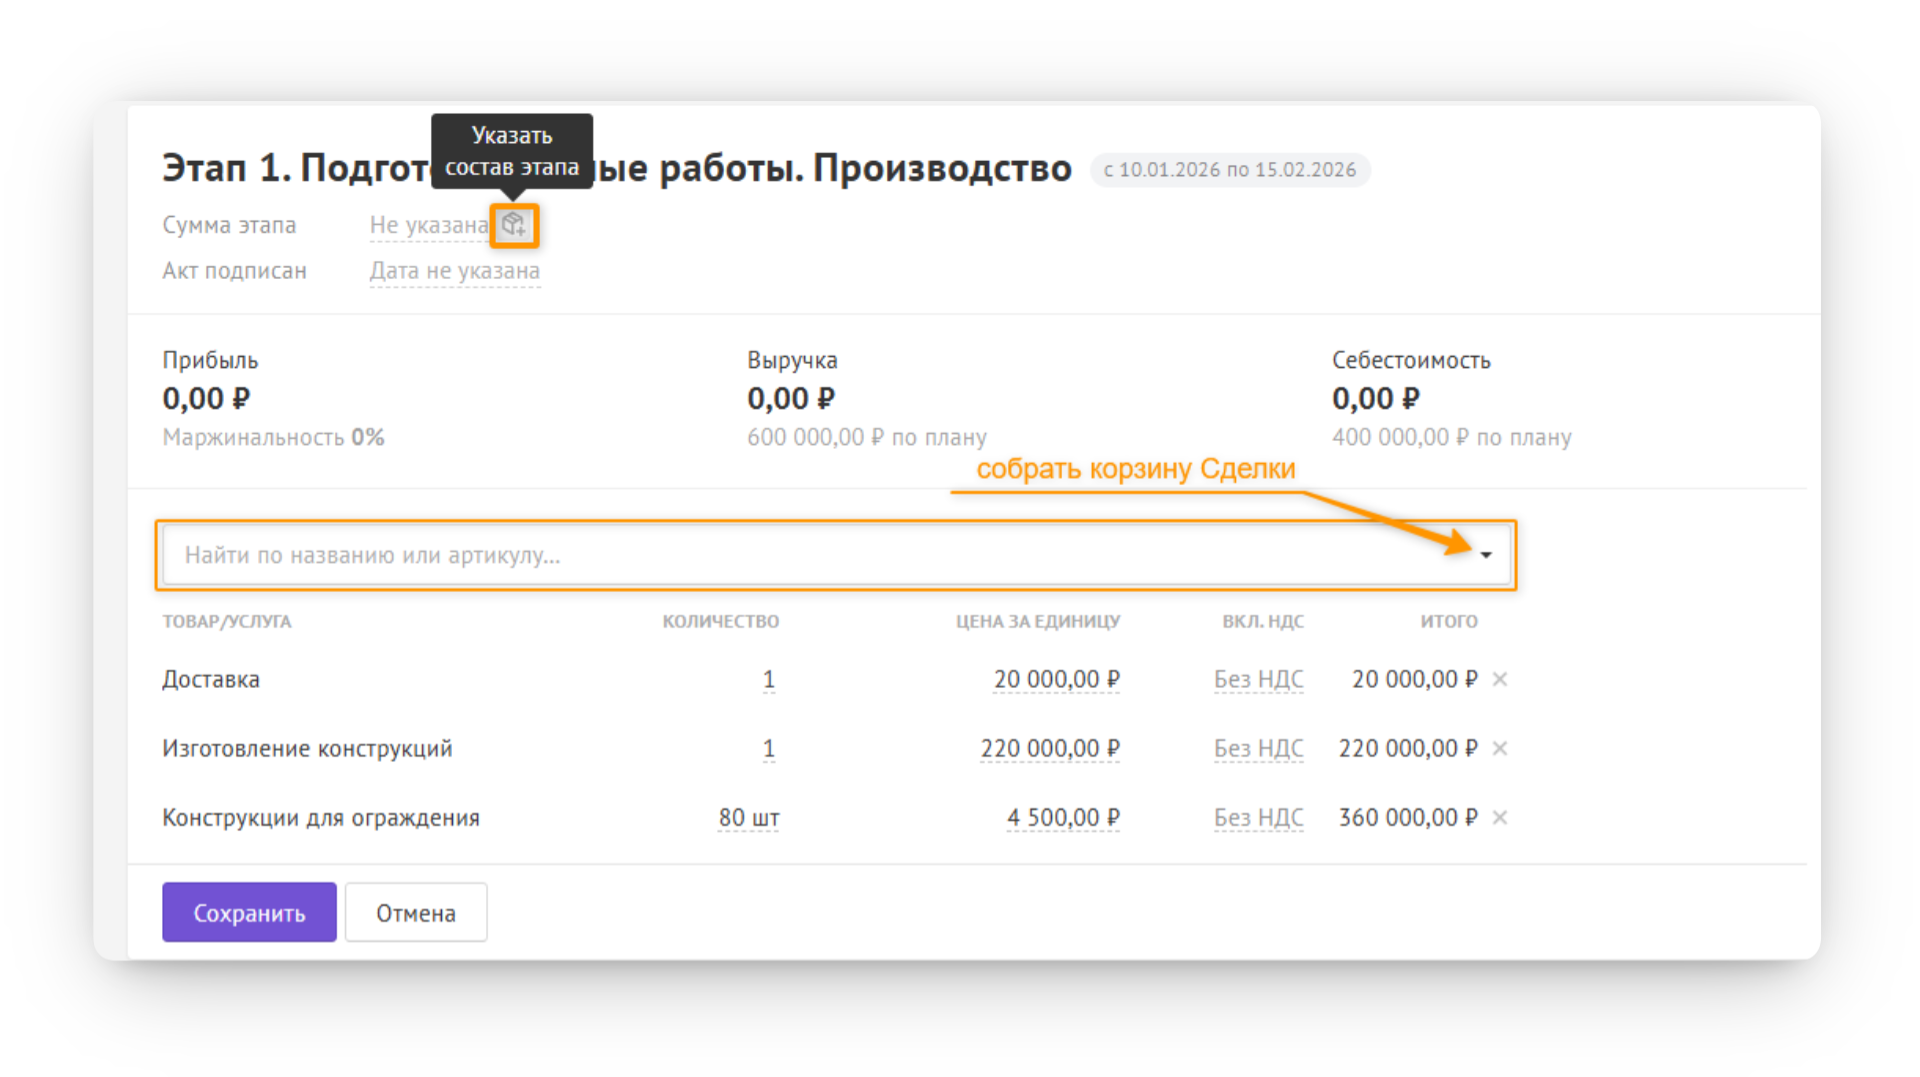Remove the Доставка row
The width and height of the screenshot is (1920, 1077).
[1499, 679]
